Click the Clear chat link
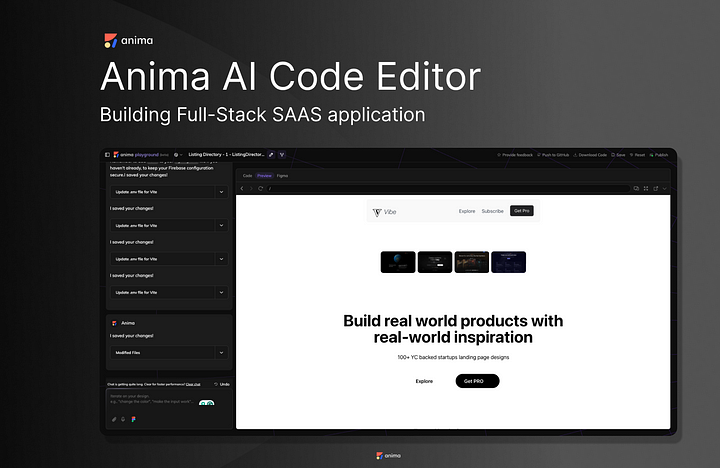Screen dimensions: 720x468 (x=193, y=384)
